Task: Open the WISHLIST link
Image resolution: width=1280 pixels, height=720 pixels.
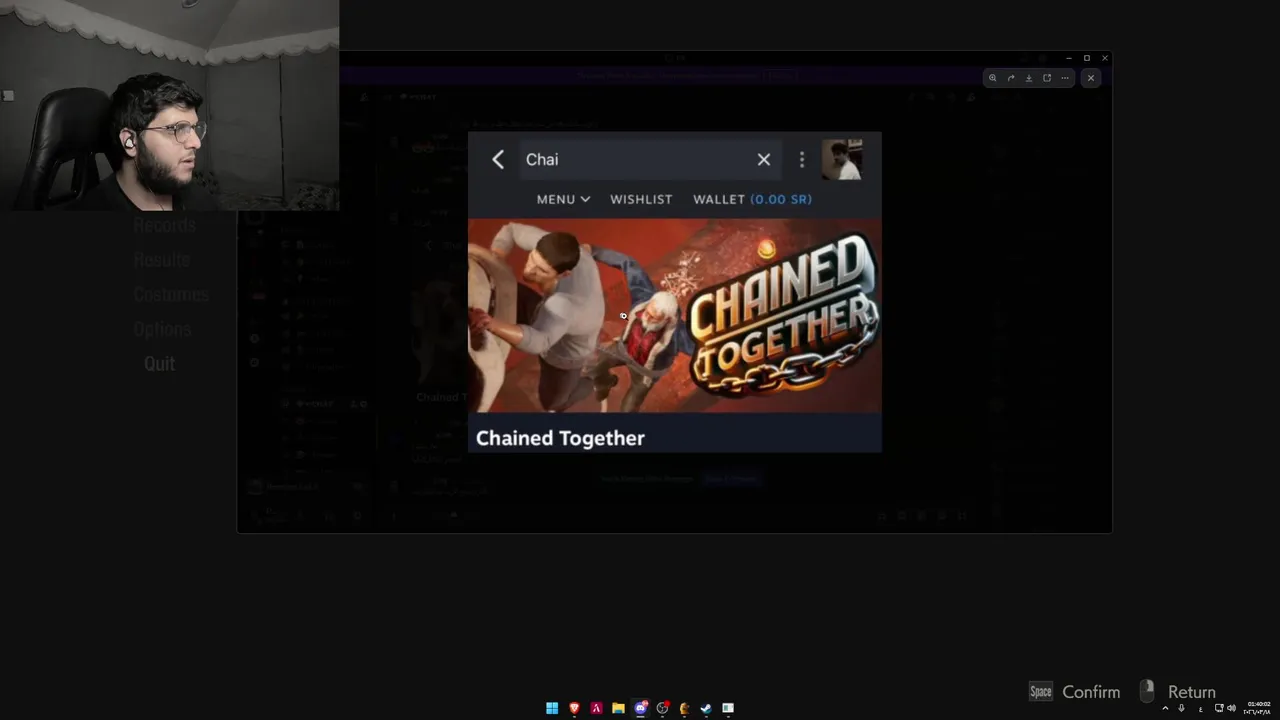Action: pos(641,199)
